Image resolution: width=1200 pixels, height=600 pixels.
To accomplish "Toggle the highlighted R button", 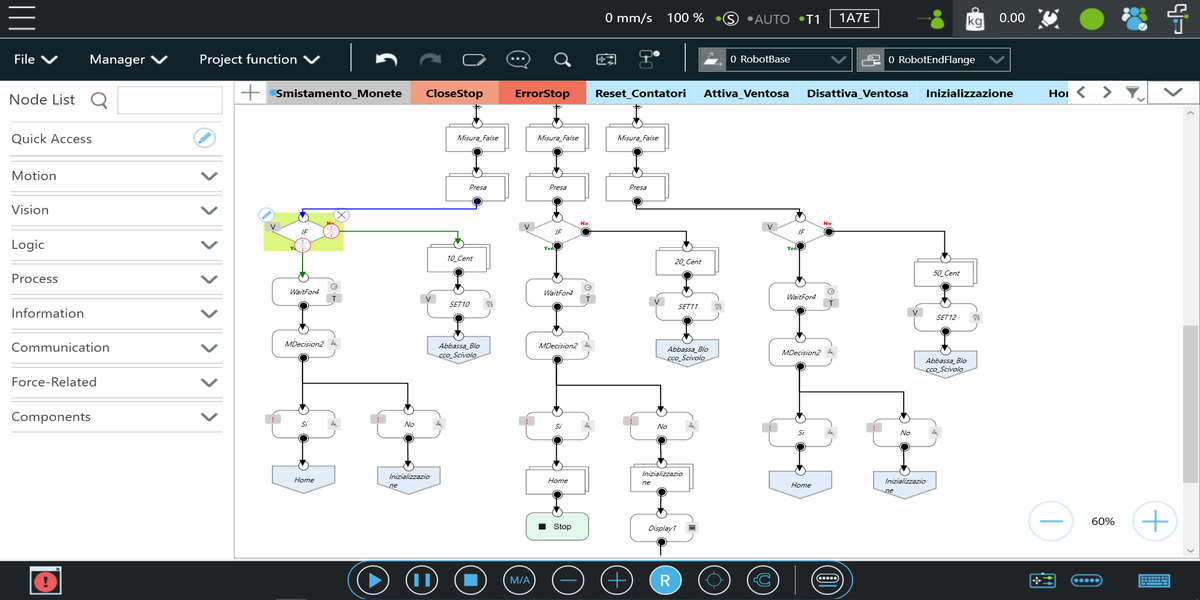I will point(664,579).
